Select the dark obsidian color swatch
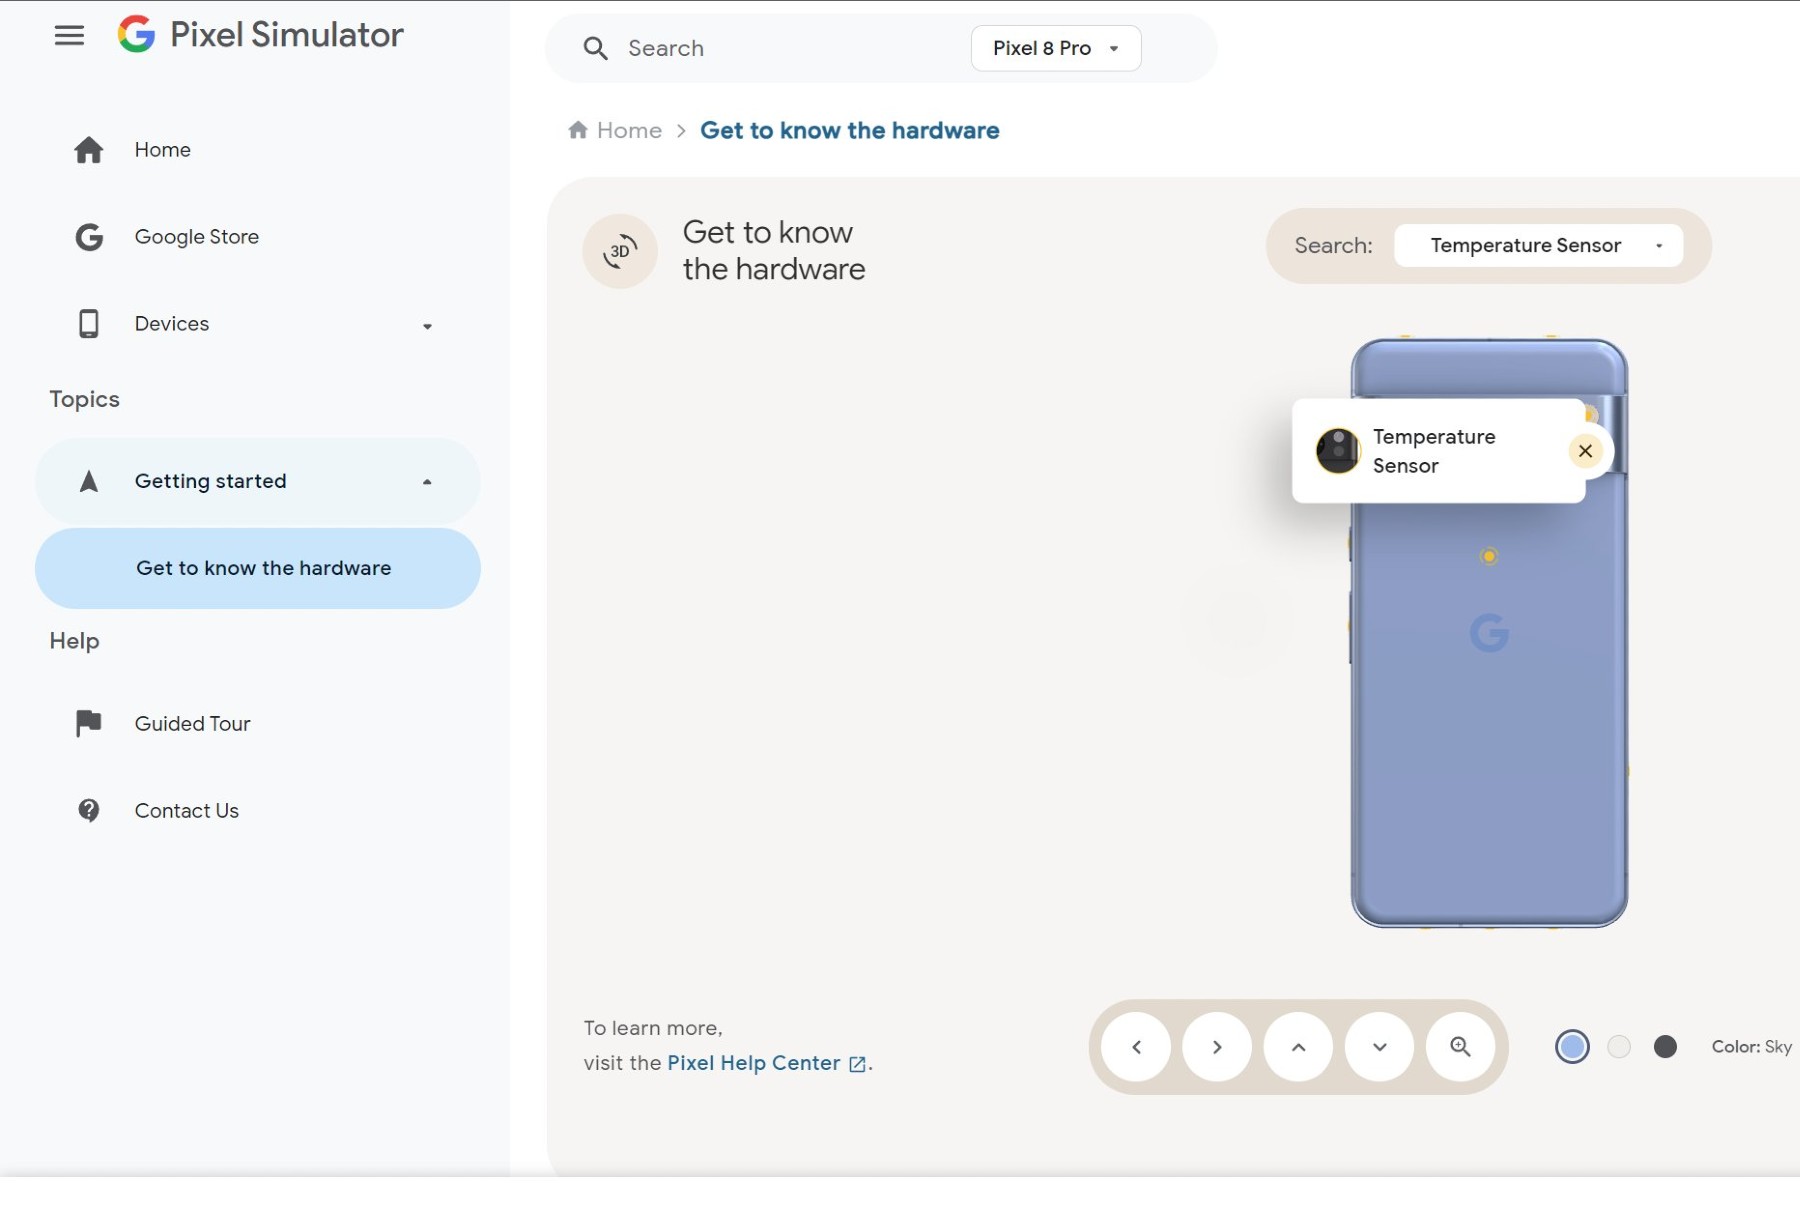The width and height of the screenshot is (1800, 1211). pos(1665,1047)
